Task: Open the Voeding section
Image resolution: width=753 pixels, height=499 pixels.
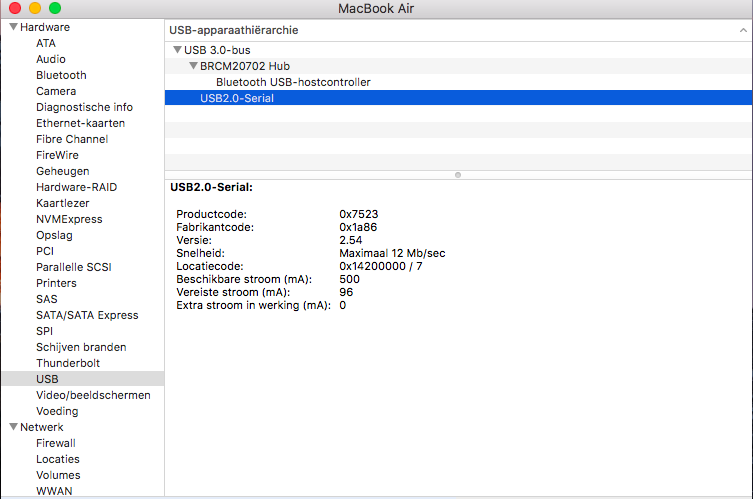Action: 57,411
